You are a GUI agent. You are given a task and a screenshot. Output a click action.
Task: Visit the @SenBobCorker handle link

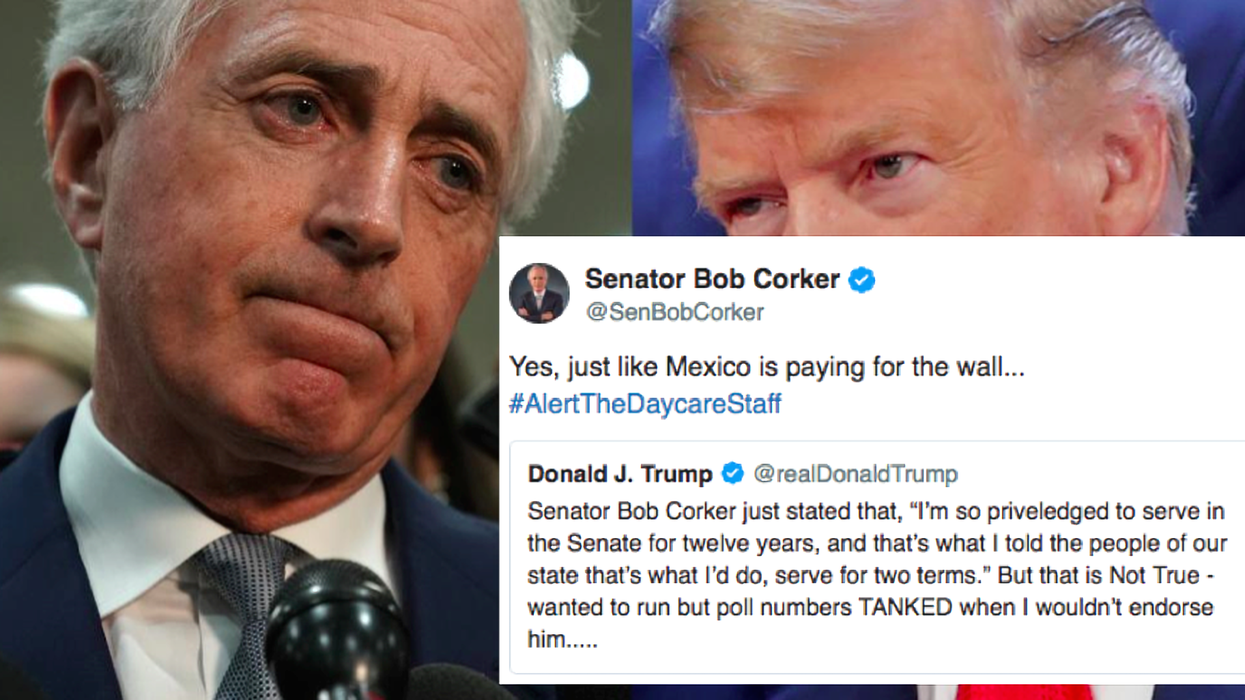(674, 312)
